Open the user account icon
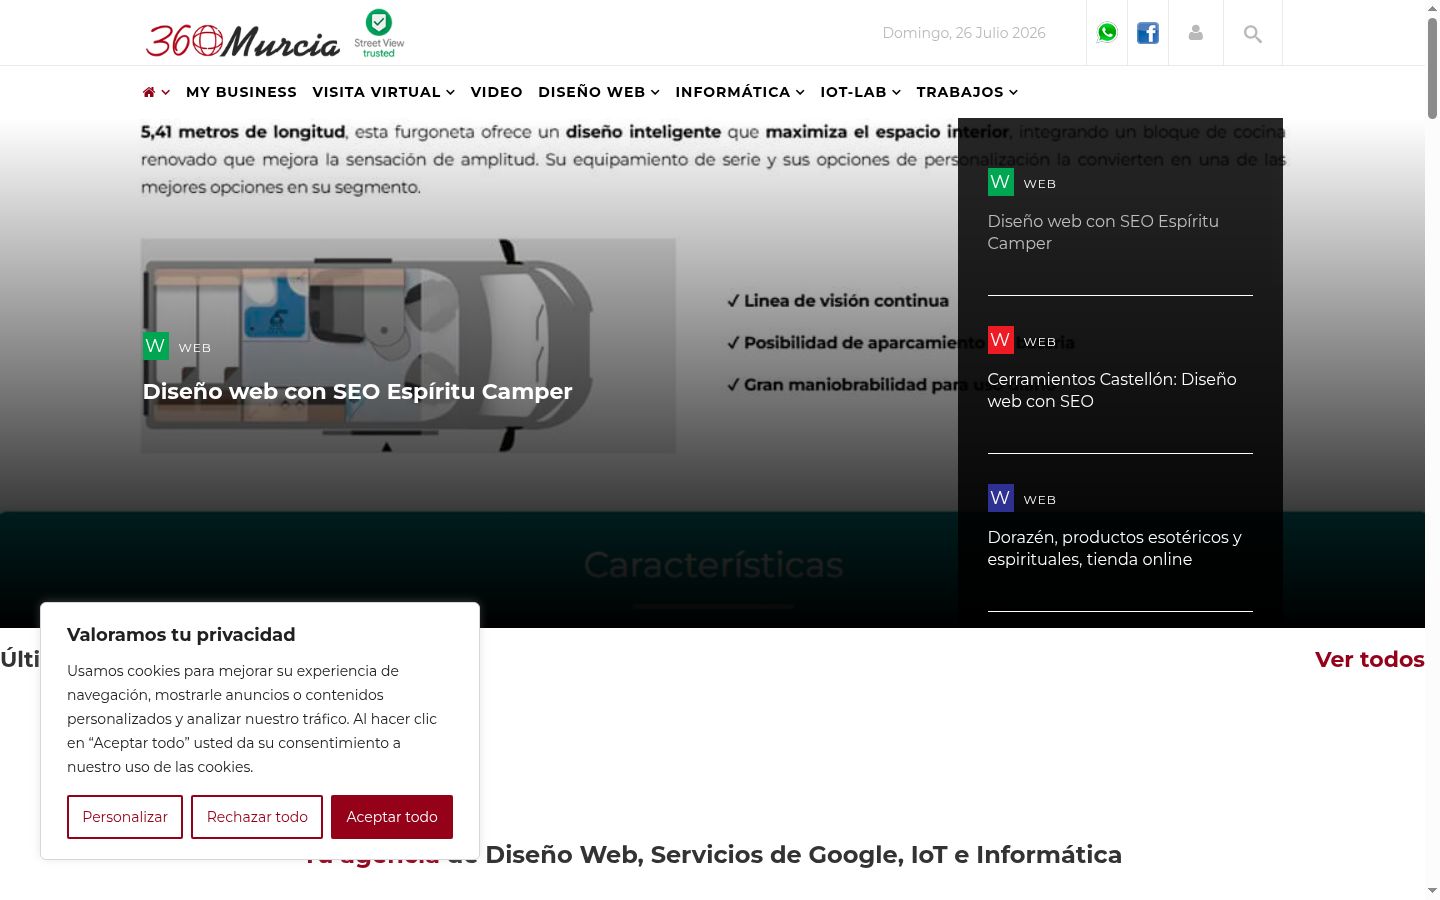1440x900 pixels. click(1196, 33)
